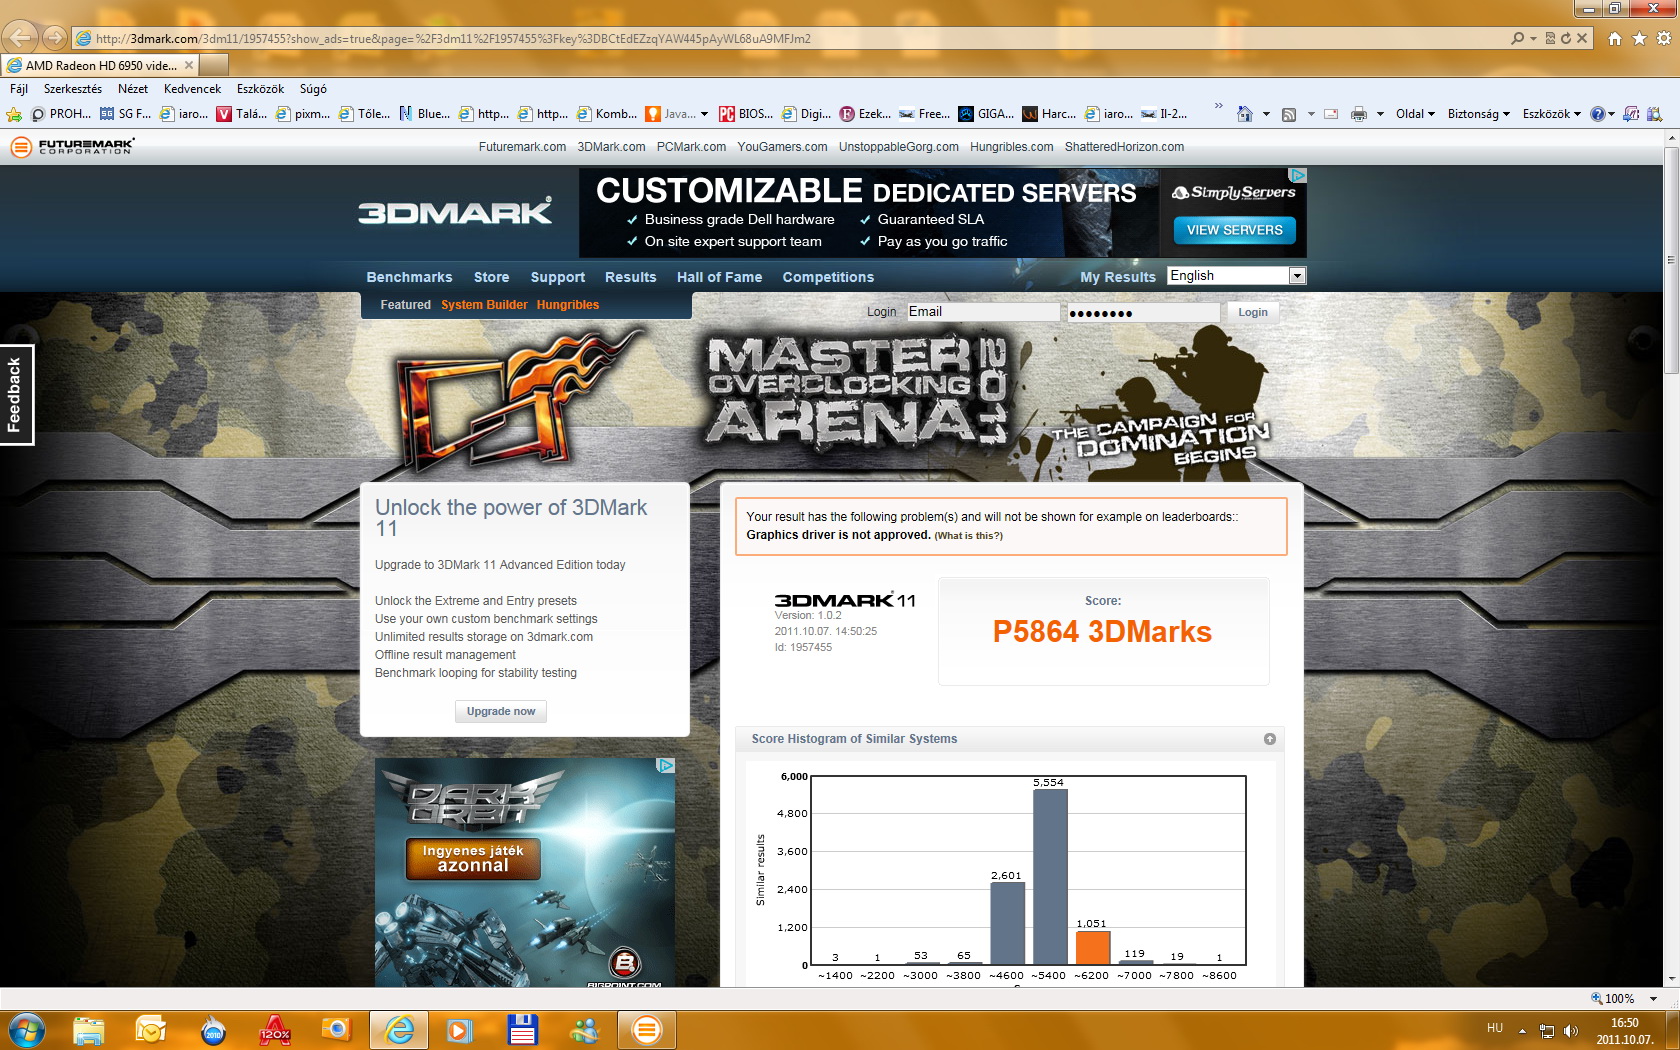Click the VIEW SERVERS ad button
This screenshot has height=1050, width=1680.
point(1234,230)
